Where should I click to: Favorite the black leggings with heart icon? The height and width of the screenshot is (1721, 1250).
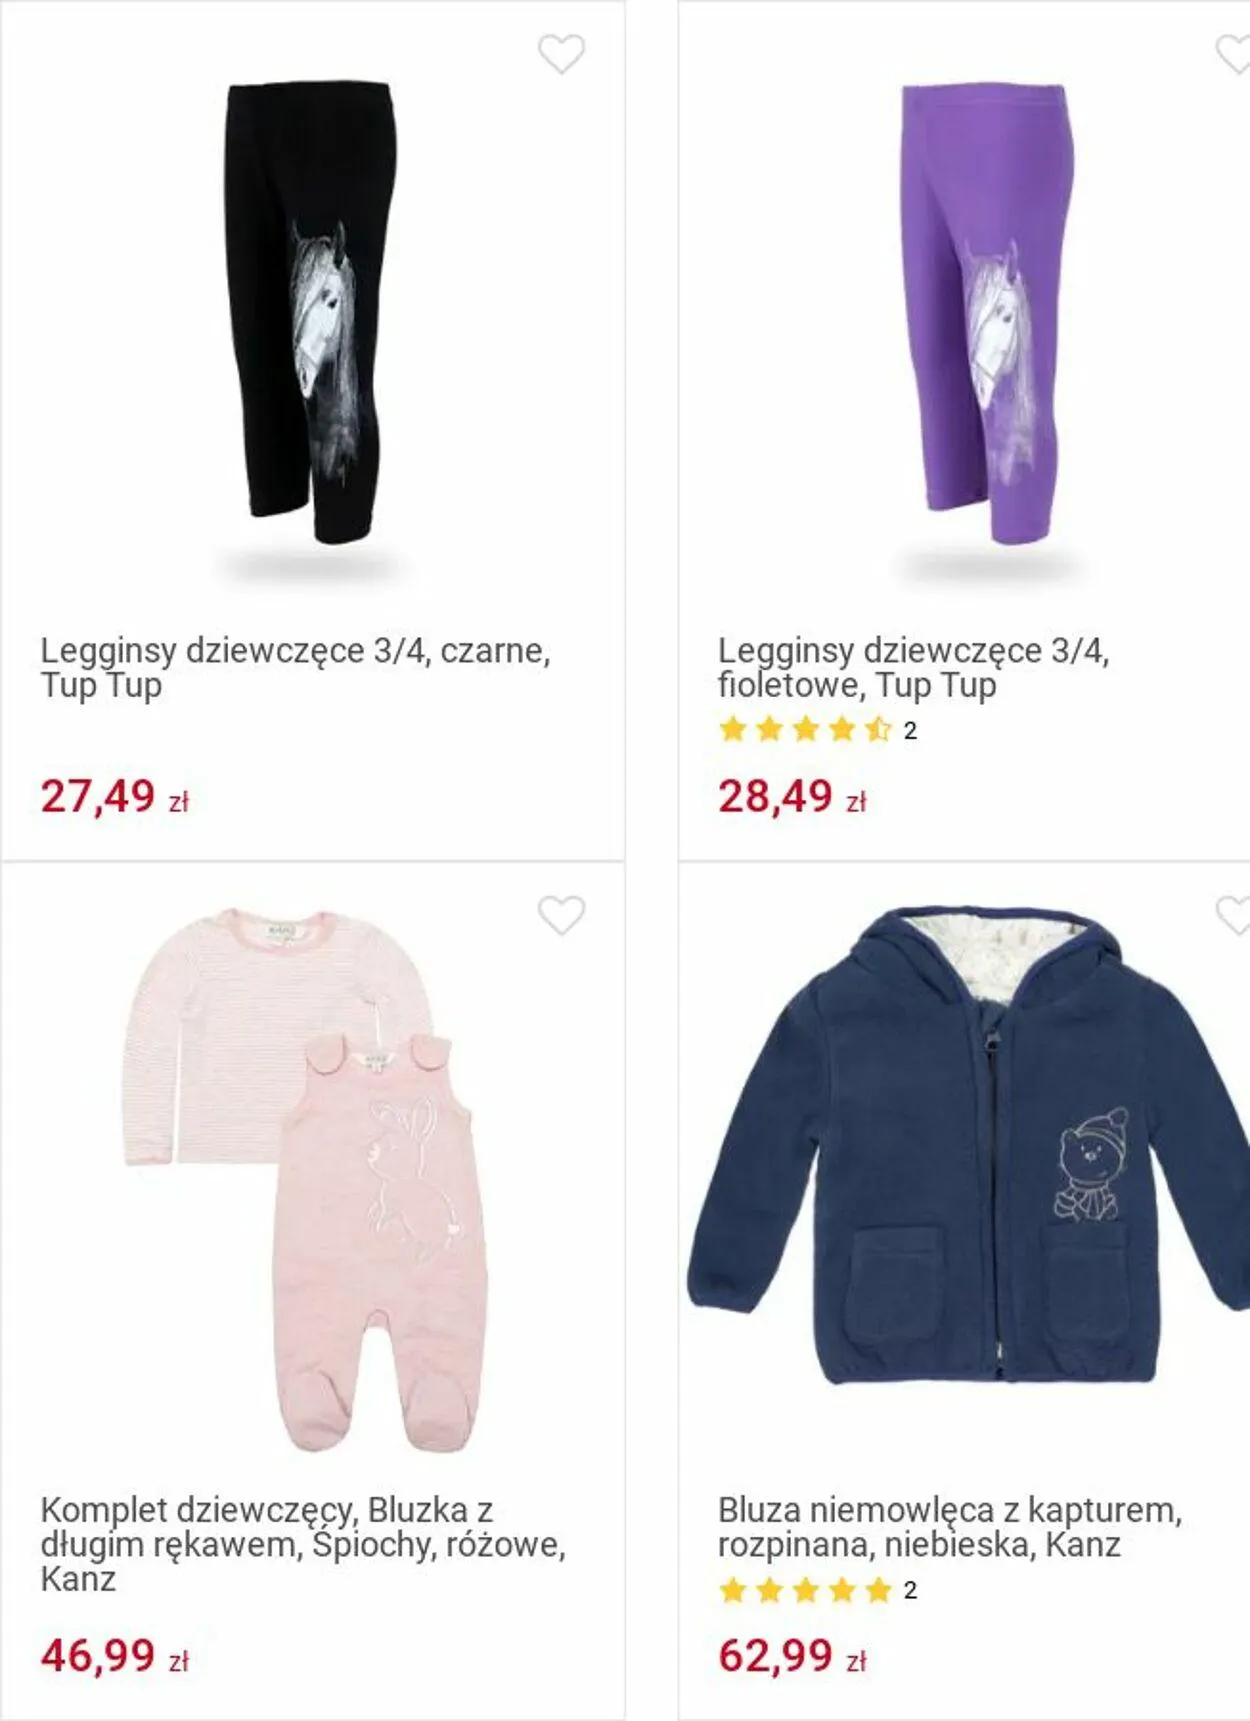(x=561, y=54)
